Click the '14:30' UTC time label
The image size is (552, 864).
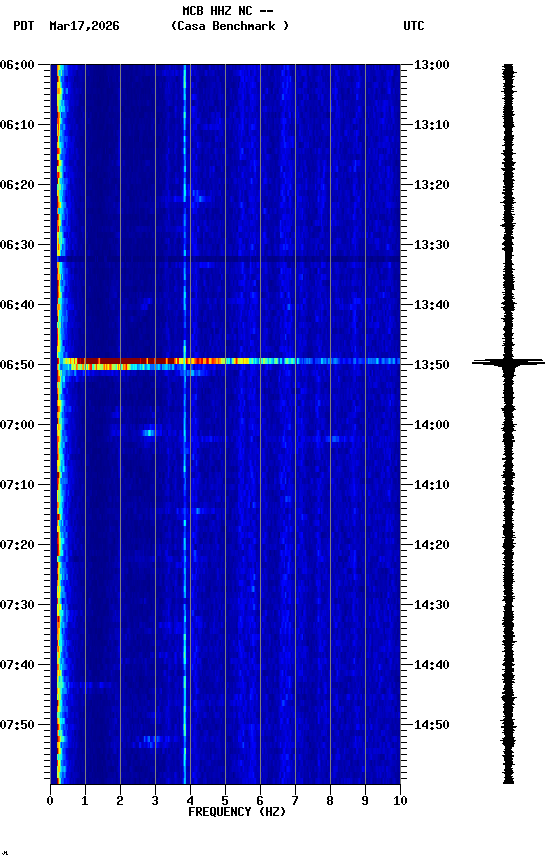pos(432,605)
